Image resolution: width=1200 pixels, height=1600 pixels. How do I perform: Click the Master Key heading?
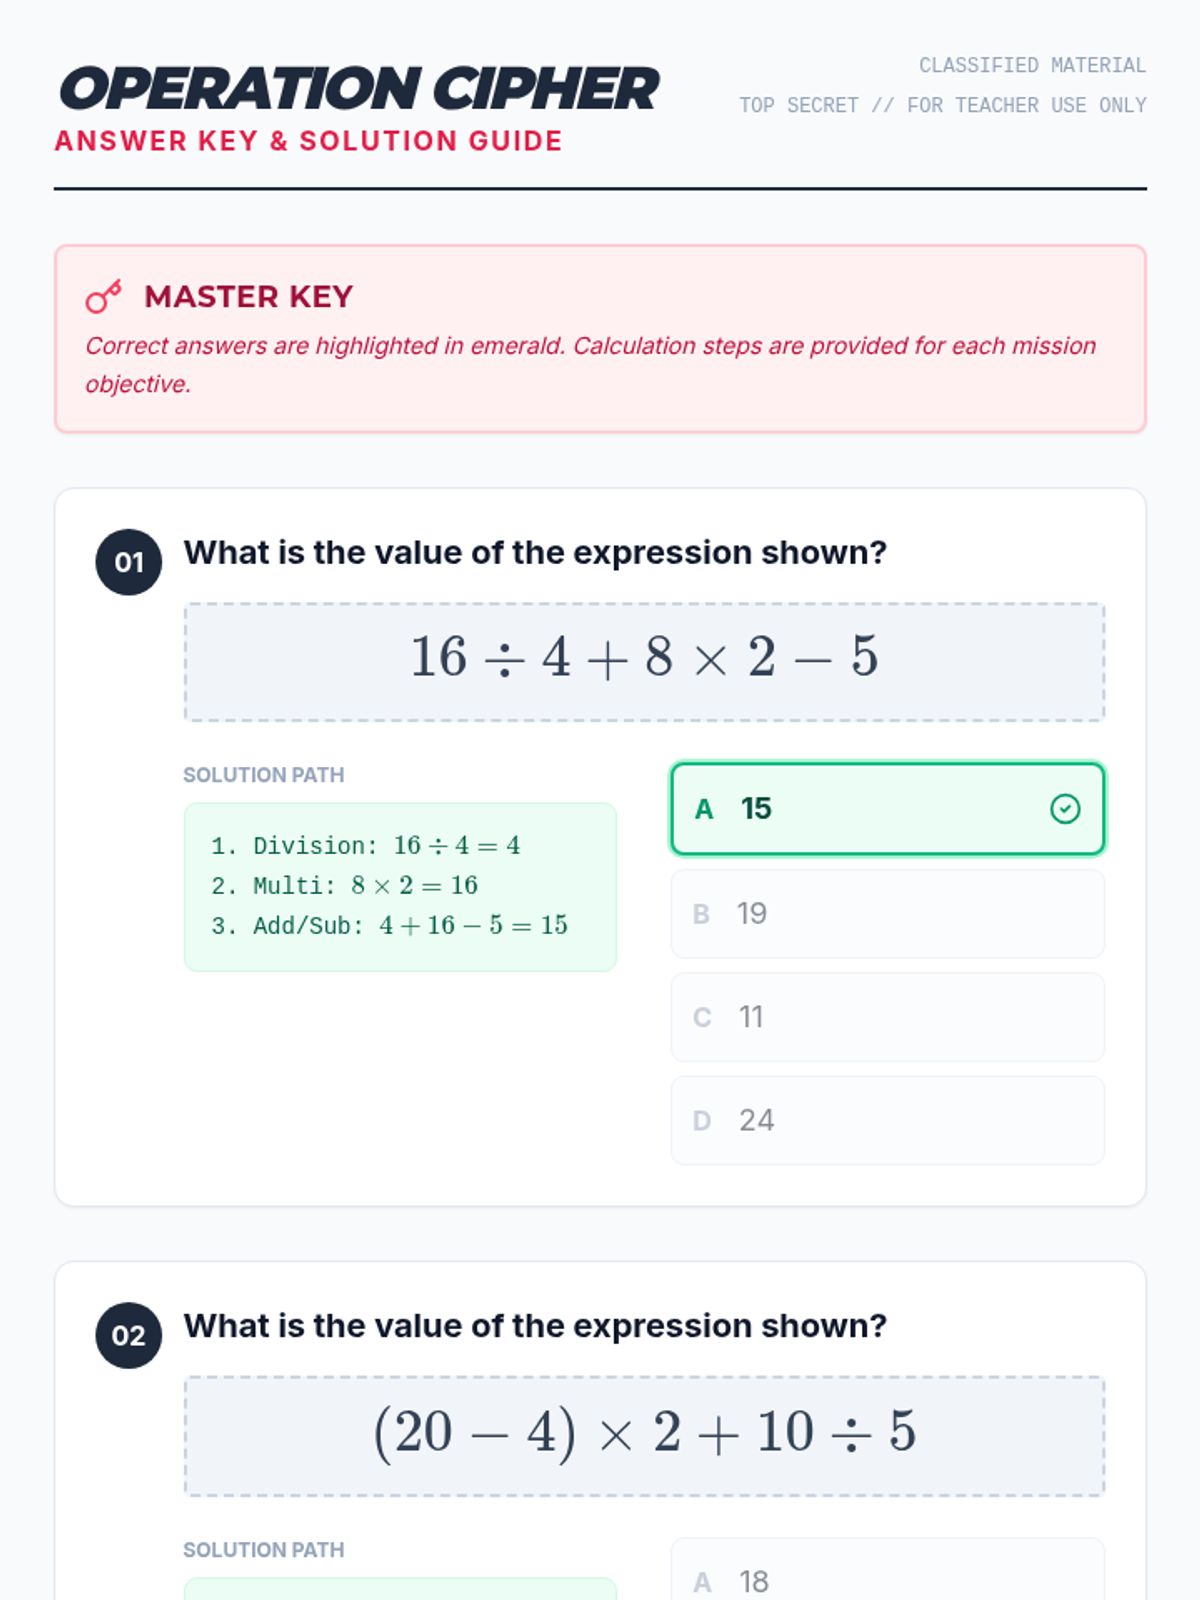point(248,297)
